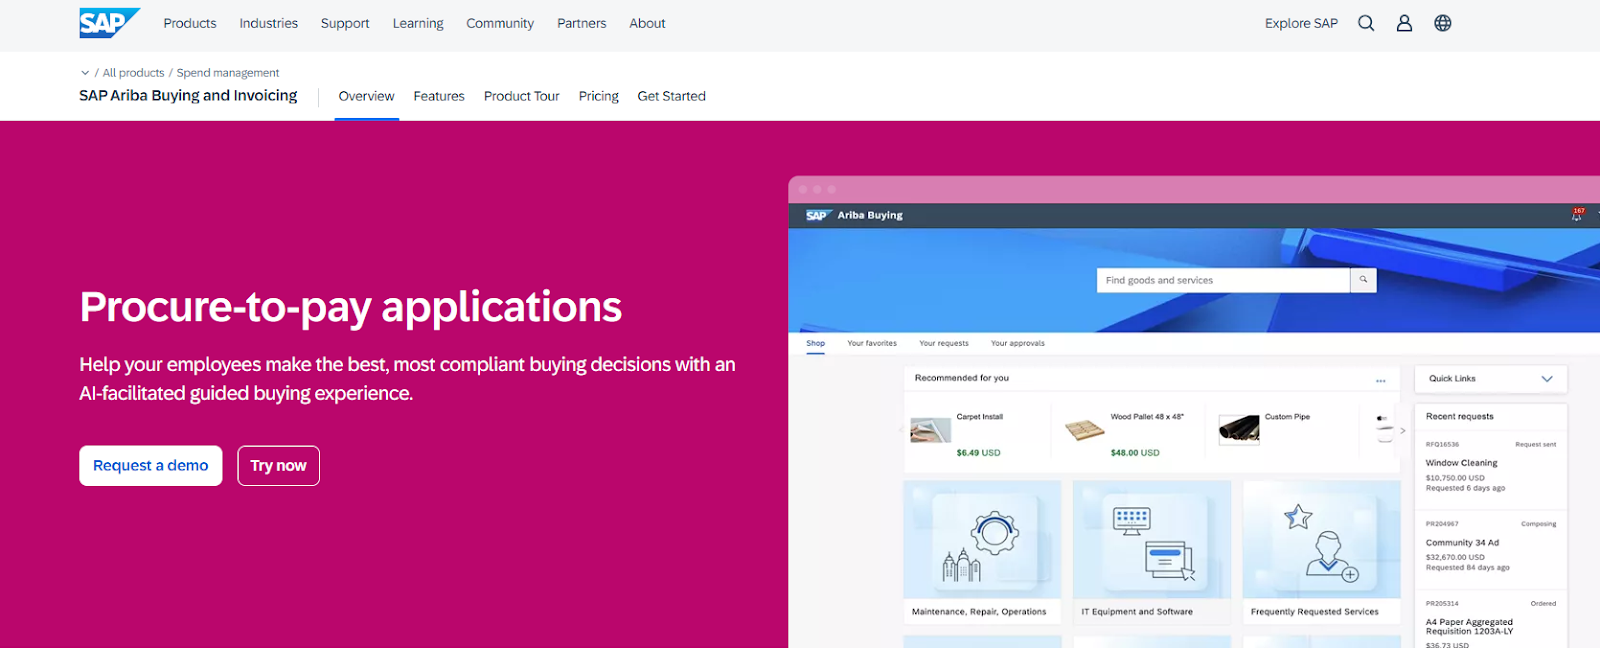Select the Your favorites tab
This screenshot has width=1600, height=670.
pos(872,343)
